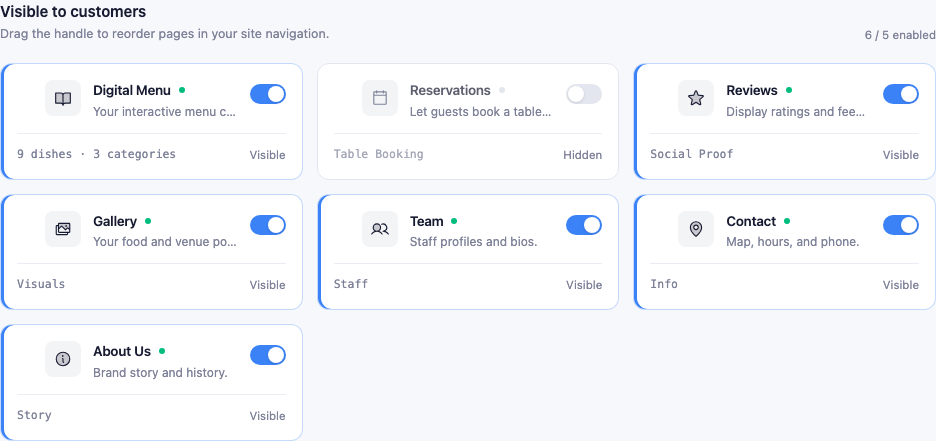936x441 pixels.
Task: Click the 'Visible' status on Reviews card
Action: (x=901, y=155)
